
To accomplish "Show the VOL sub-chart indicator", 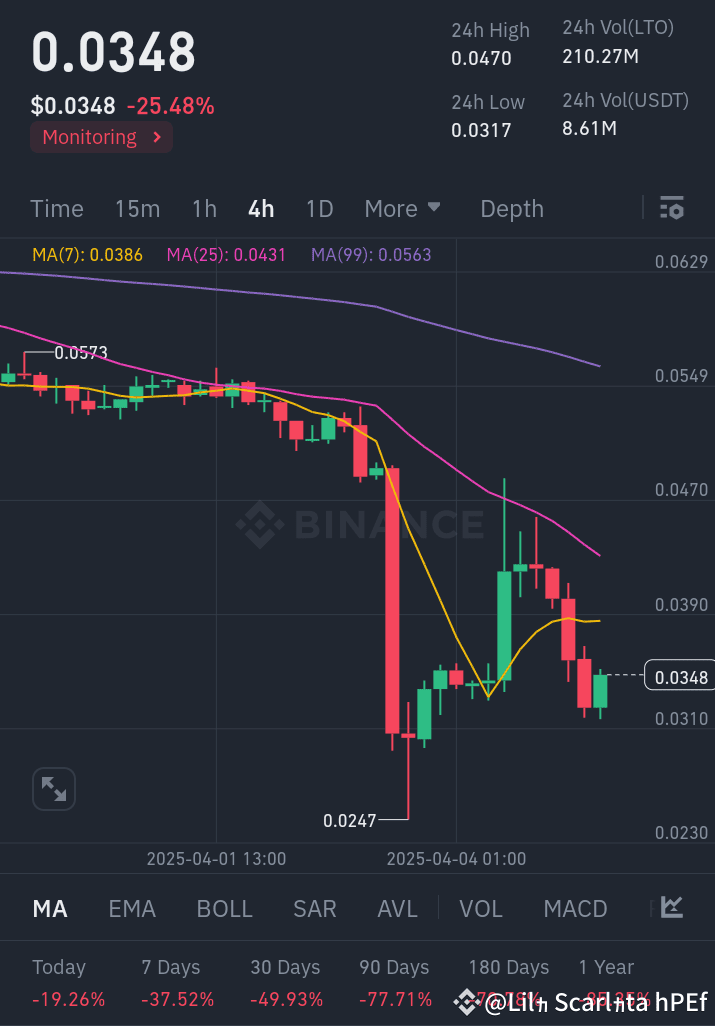I will 481,908.
